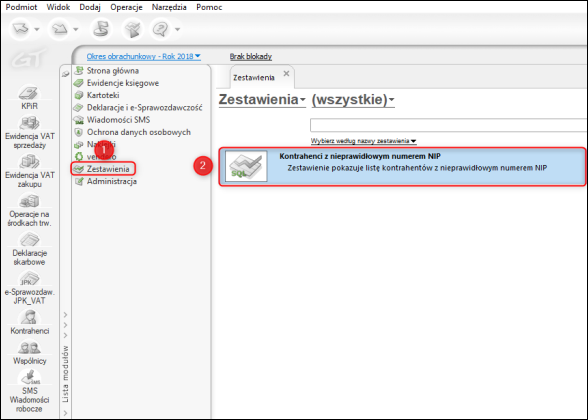Click the Ewidencje księgowe icon

(x=79, y=82)
